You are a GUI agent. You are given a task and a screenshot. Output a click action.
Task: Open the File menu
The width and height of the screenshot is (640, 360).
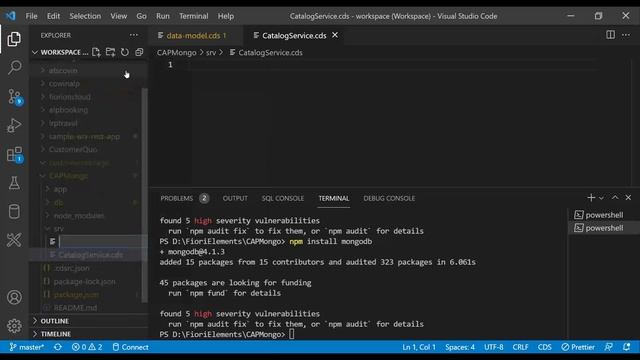coord(31,16)
